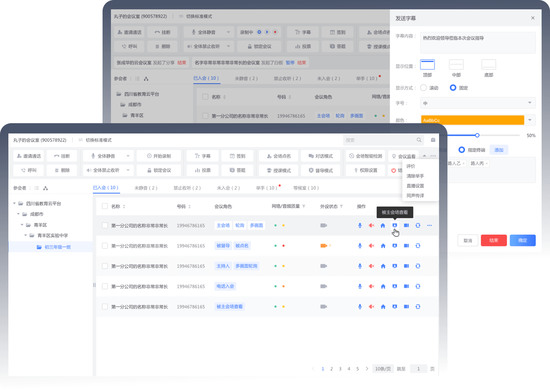Click microphone icon in the 主持人 row

pyautogui.click(x=360, y=266)
